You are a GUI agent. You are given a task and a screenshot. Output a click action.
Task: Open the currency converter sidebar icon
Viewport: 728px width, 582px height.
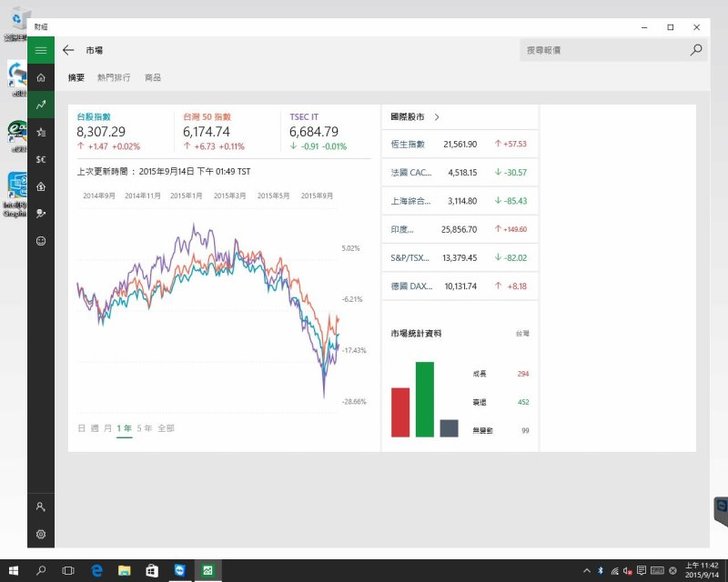(x=41, y=159)
